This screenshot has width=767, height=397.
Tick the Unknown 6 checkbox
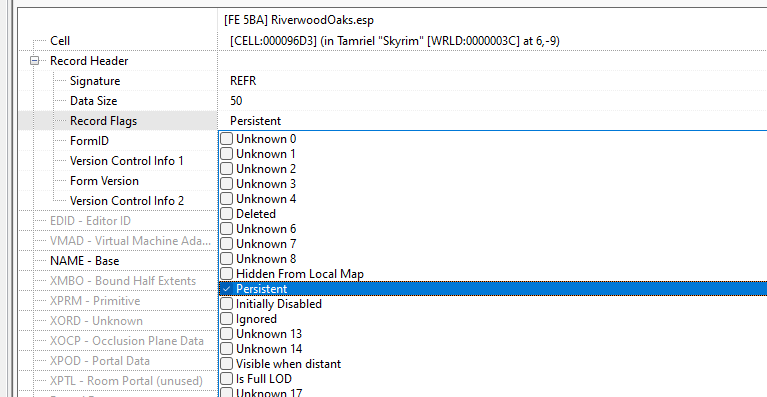pyautogui.click(x=226, y=229)
